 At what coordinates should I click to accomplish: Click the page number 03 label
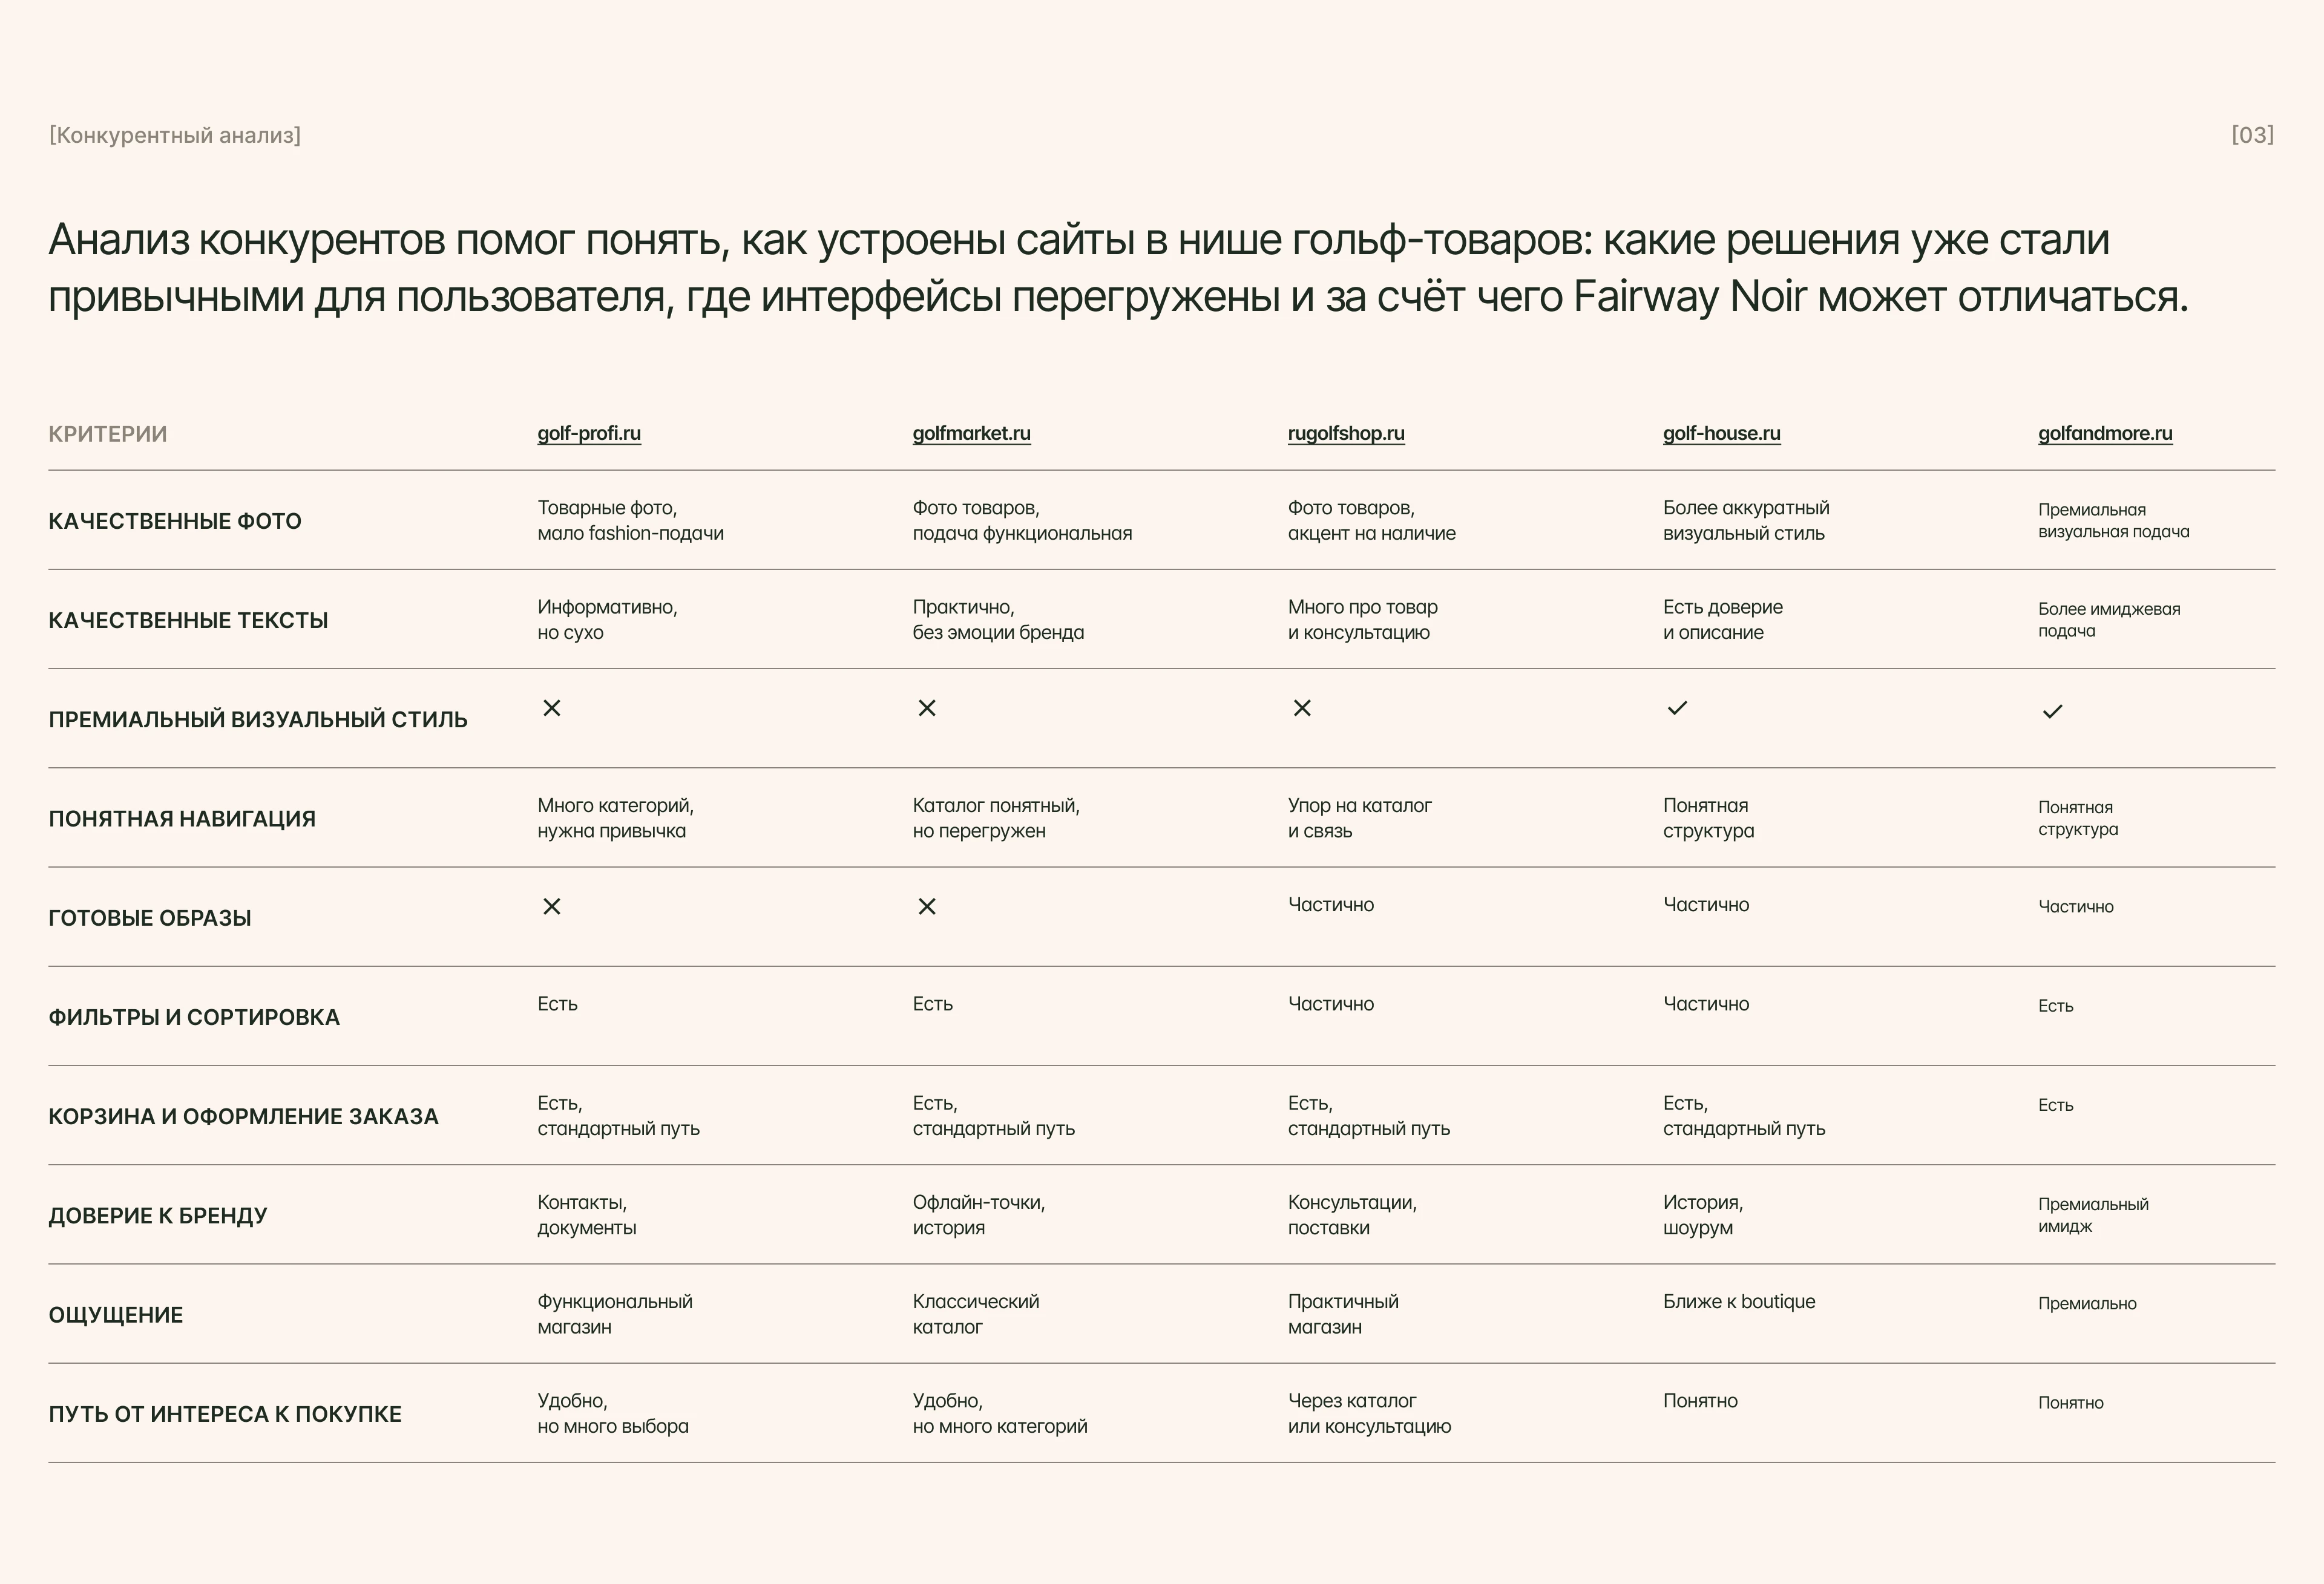click(2252, 135)
